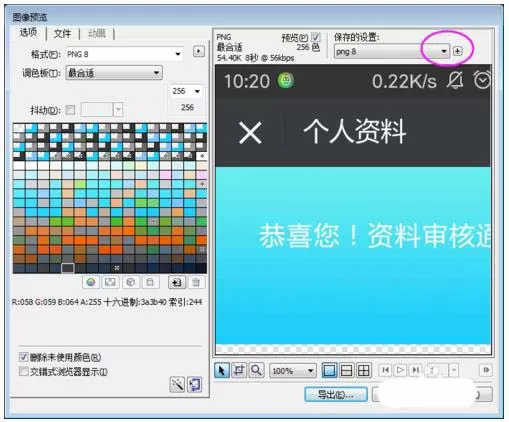This screenshot has height=422, width=509.
Task: Open the export wizard wand icon
Action: [x=177, y=385]
